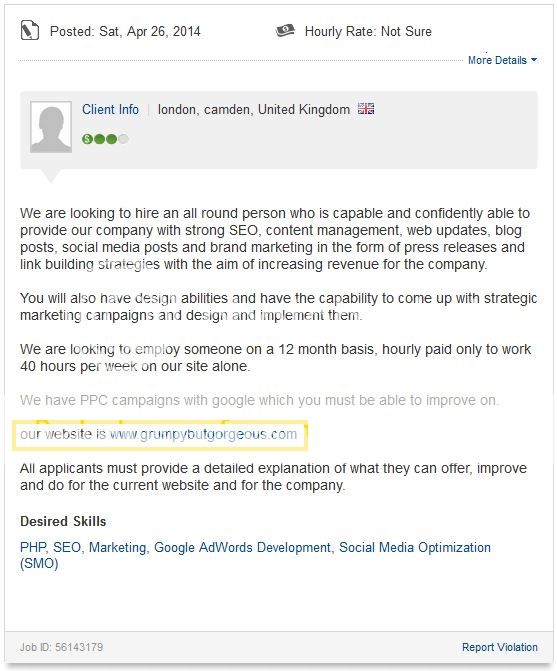The image size is (557, 671).
Task: Click the cash money icon beside Hourly Rate
Action: pyautogui.click(x=285, y=30)
